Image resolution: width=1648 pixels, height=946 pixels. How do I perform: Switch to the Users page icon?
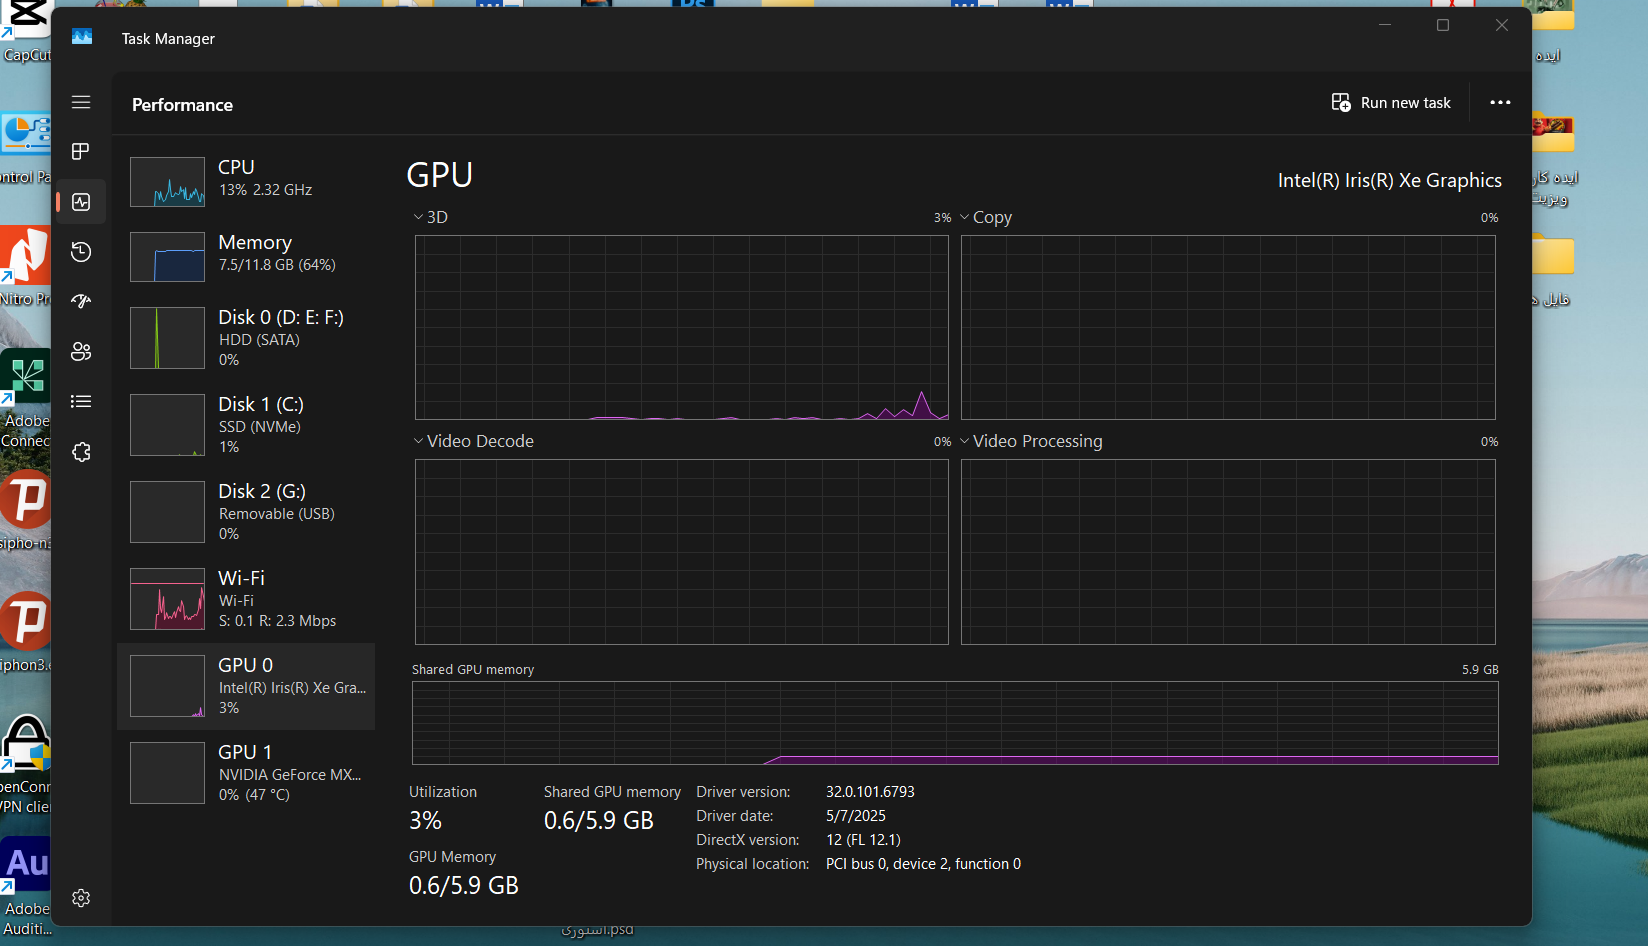pyautogui.click(x=81, y=351)
